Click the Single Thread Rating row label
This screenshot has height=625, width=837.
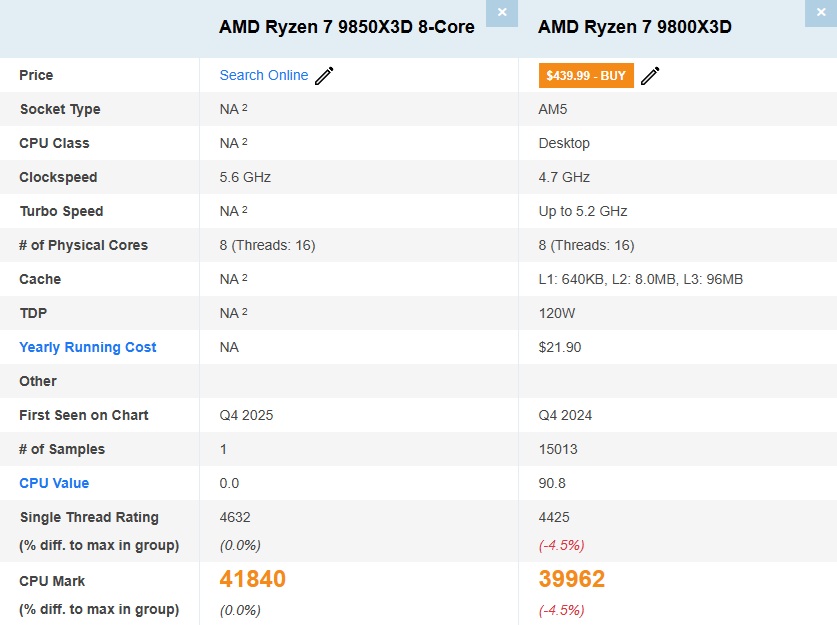tap(88, 517)
